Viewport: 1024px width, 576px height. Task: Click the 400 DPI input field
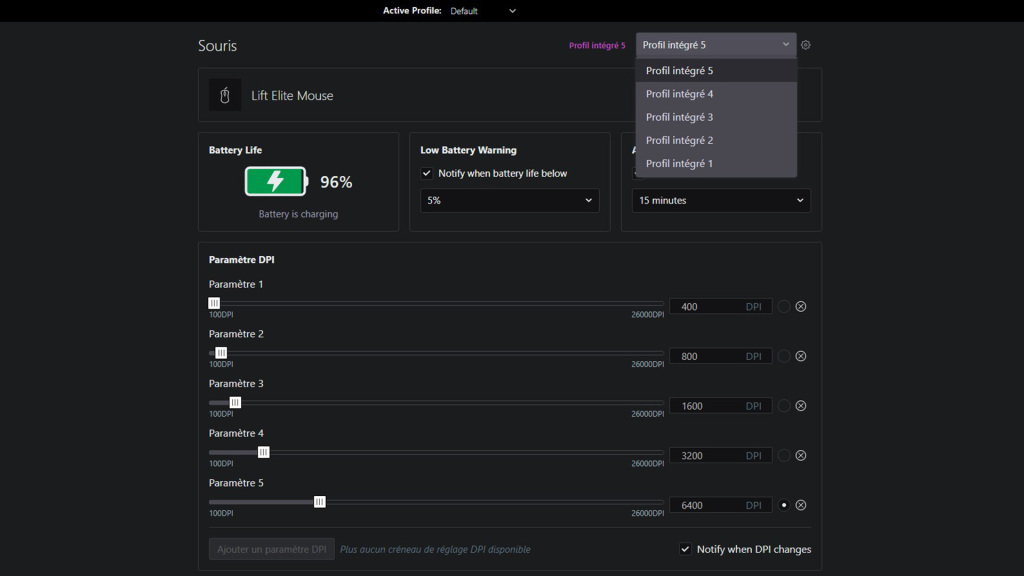pyautogui.click(x=721, y=306)
